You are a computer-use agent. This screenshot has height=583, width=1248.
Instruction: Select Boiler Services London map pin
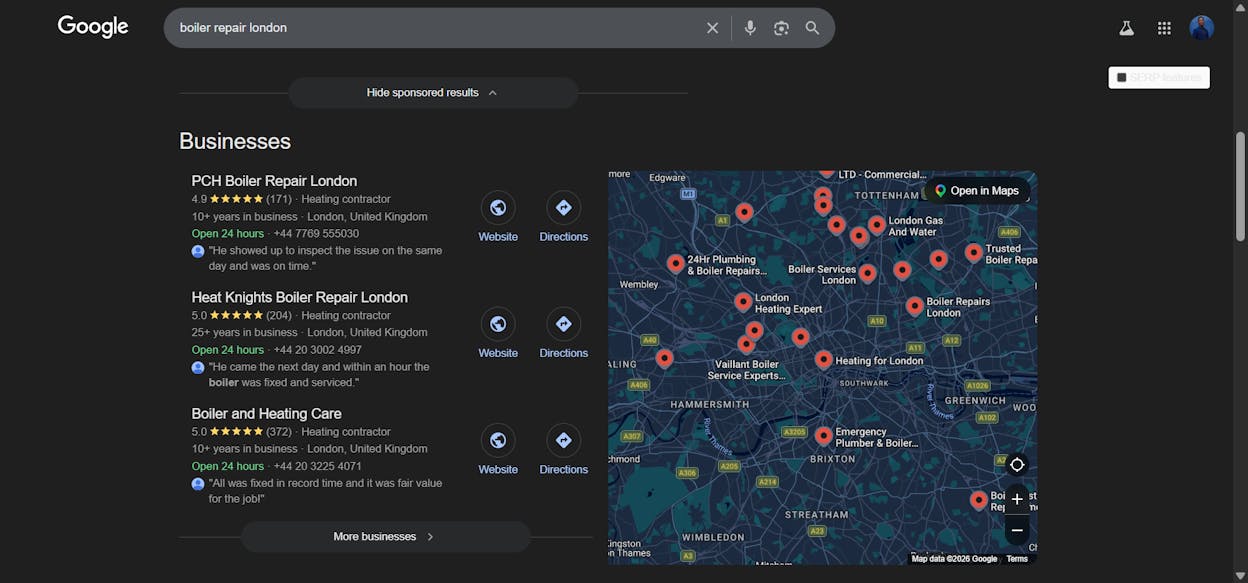click(867, 273)
